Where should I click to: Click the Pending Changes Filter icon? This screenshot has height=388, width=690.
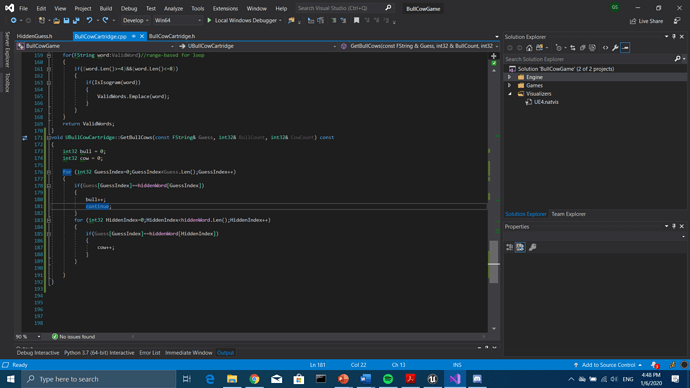click(558, 48)
